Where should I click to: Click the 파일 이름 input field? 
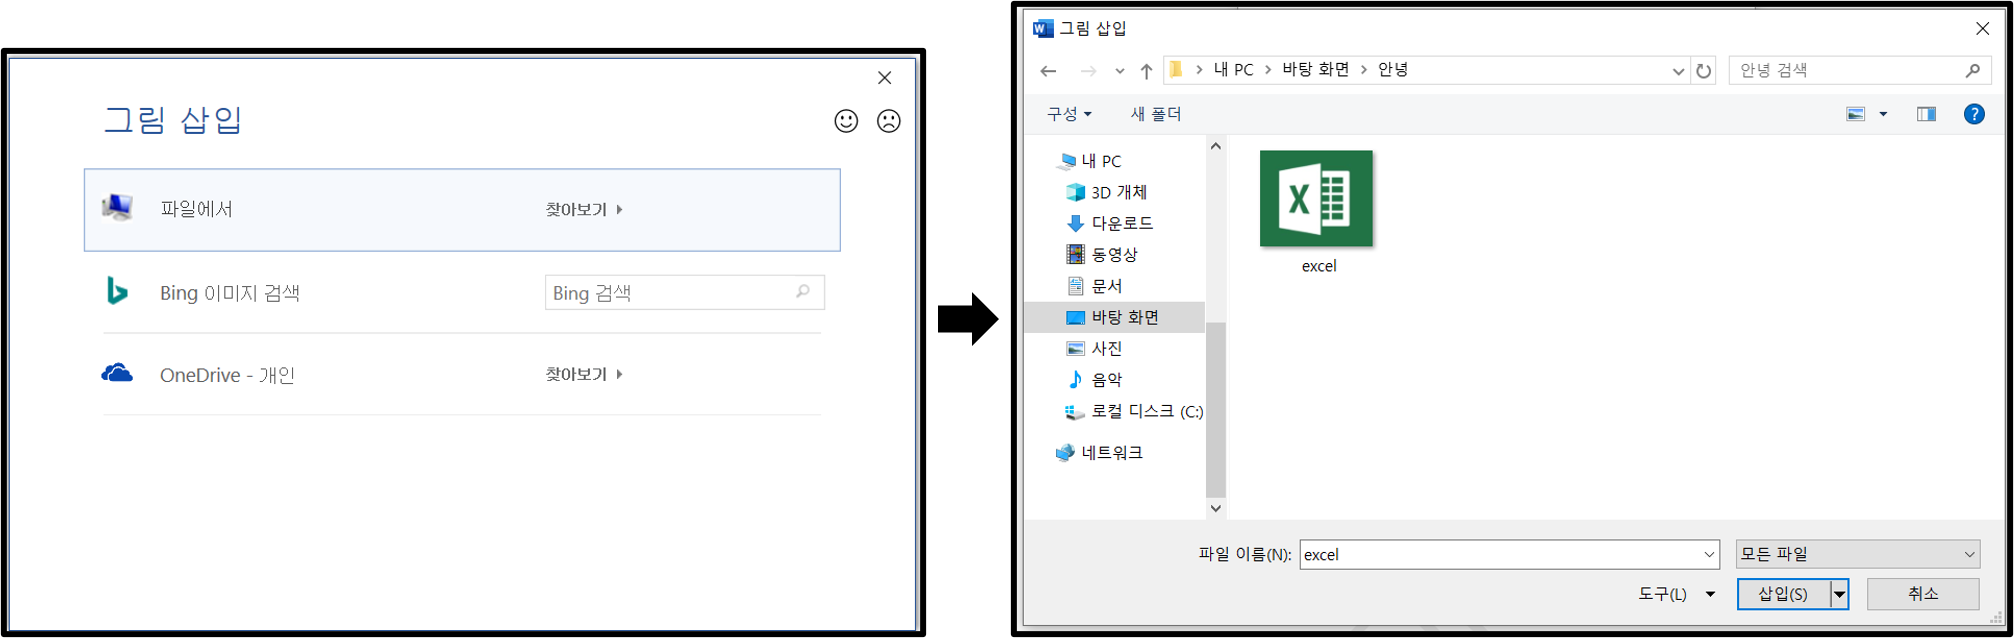click(1509, 554)
